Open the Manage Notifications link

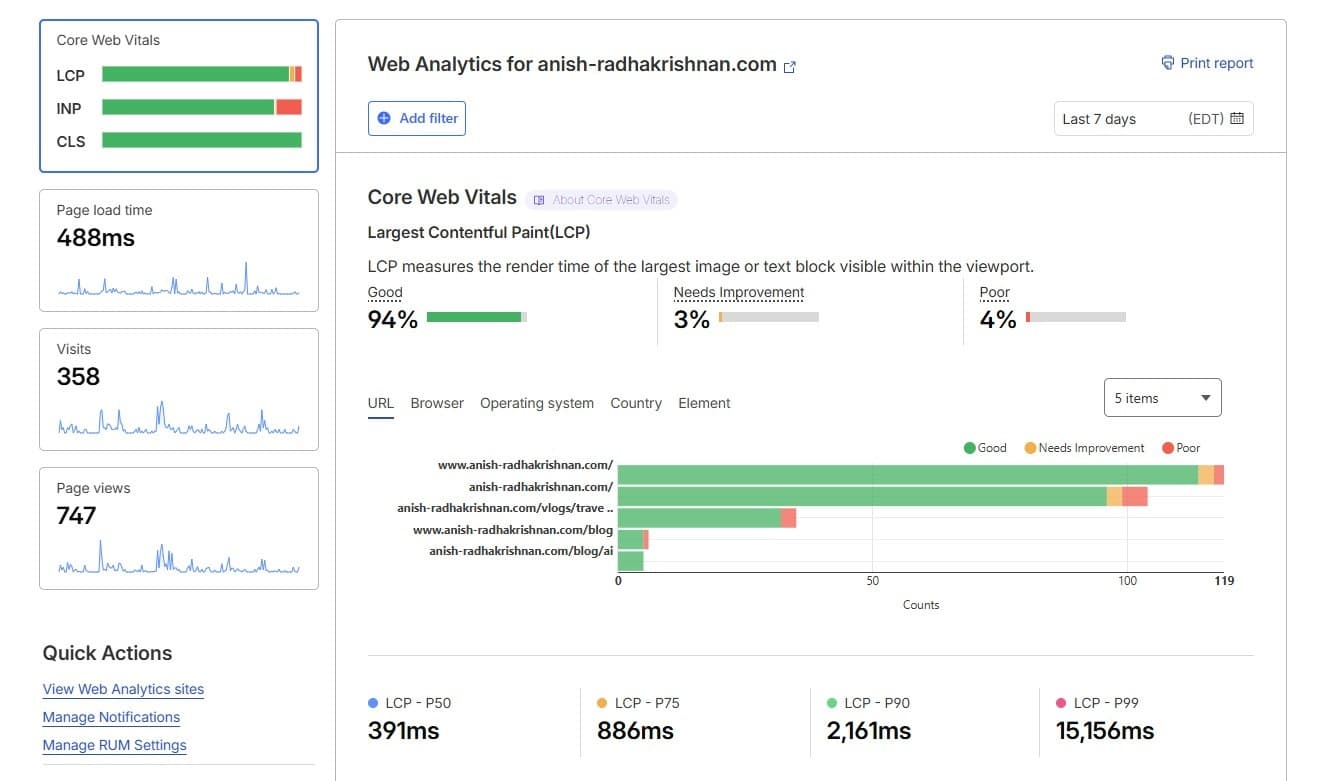tap(111, 717)
